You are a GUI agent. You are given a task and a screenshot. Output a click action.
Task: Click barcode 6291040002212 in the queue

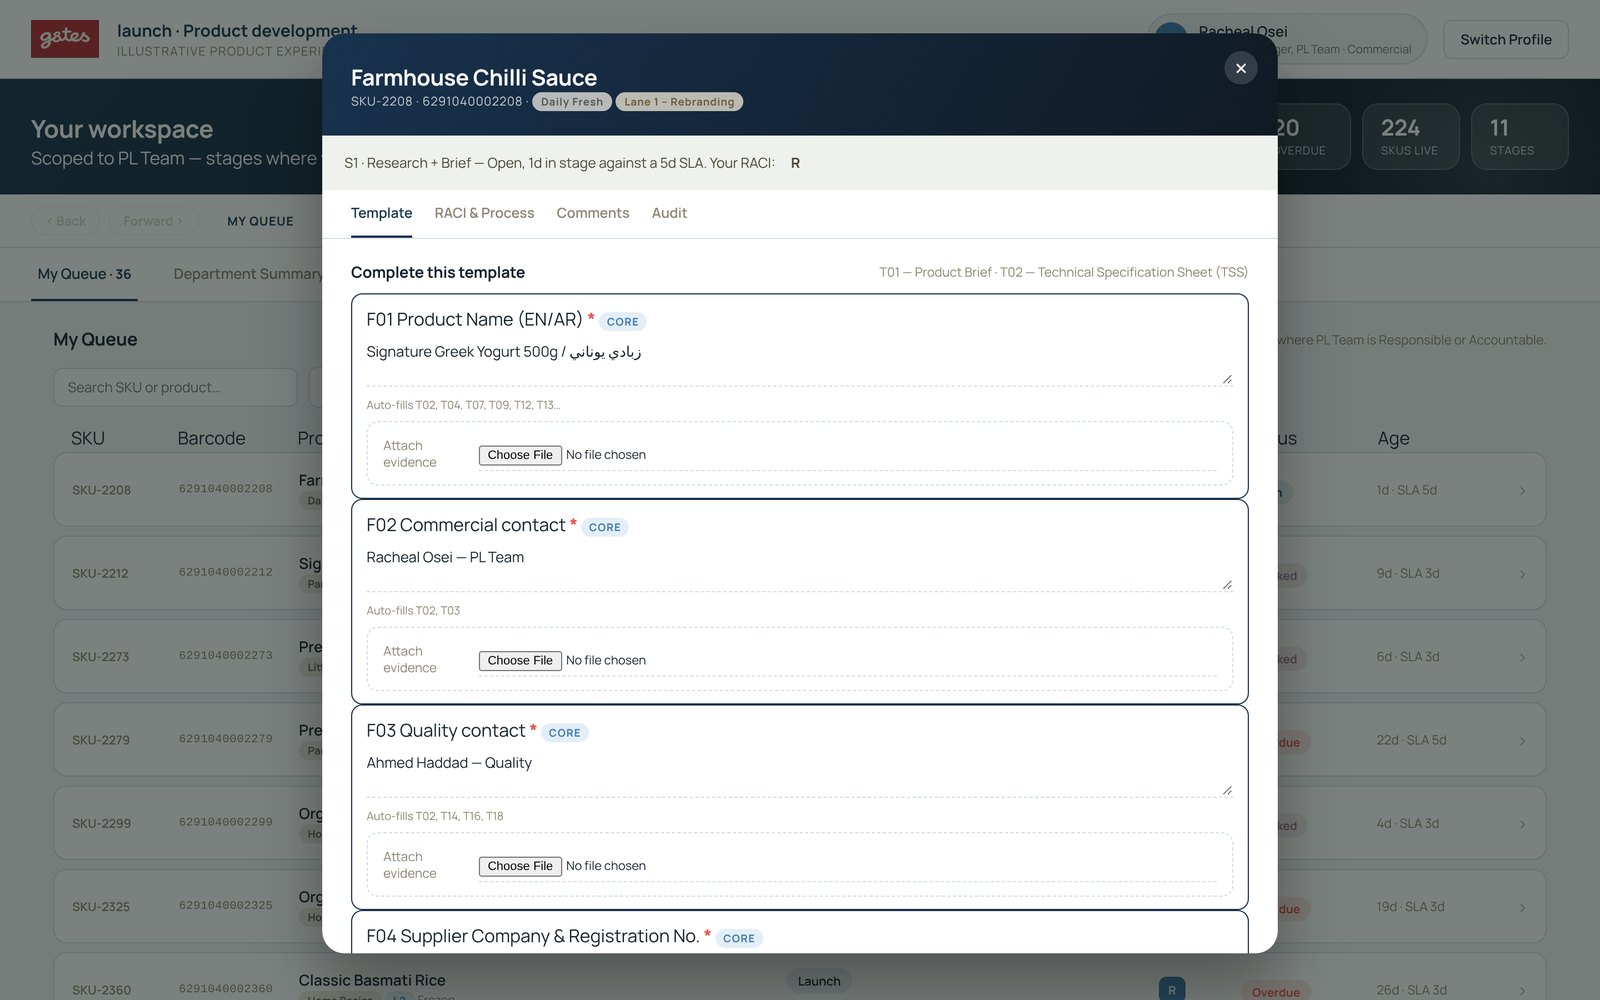click(225, 573)
